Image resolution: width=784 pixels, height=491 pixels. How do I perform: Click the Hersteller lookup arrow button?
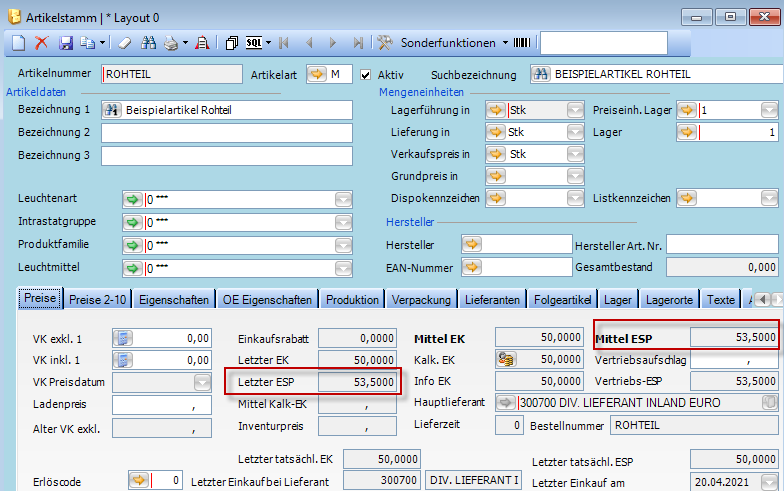click(472, 244)
